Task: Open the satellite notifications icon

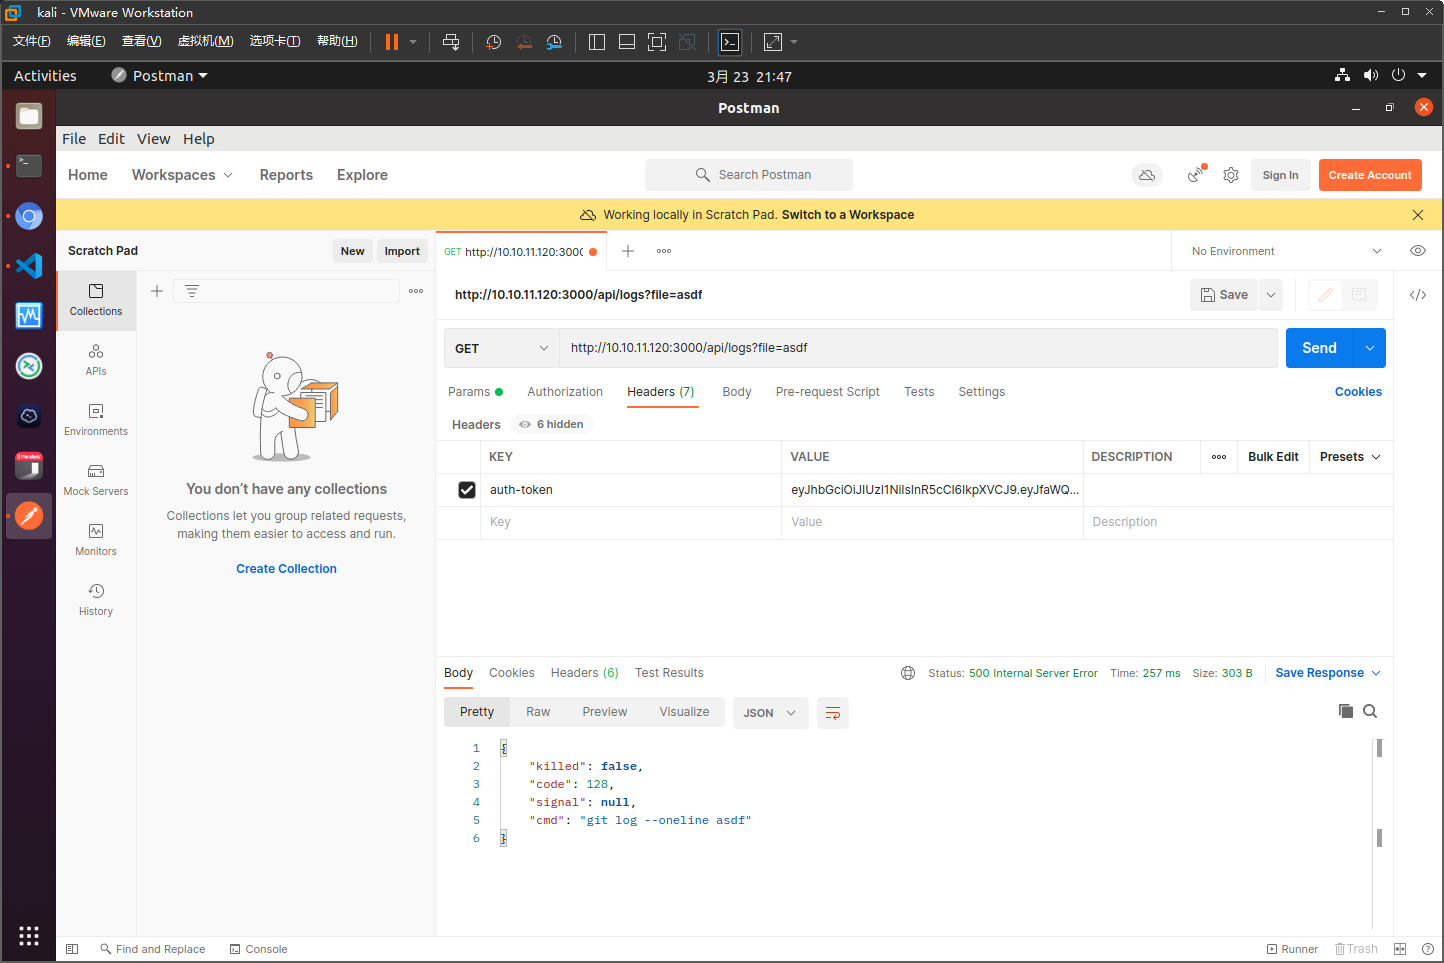Action: pyautogui.click(x=1196, y=175)
